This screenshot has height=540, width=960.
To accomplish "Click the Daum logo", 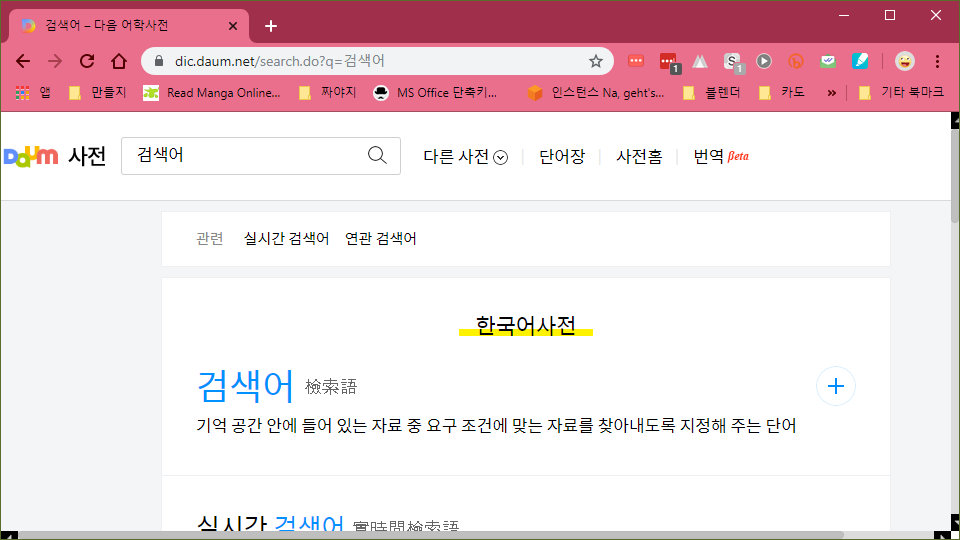I will point(31,156).
